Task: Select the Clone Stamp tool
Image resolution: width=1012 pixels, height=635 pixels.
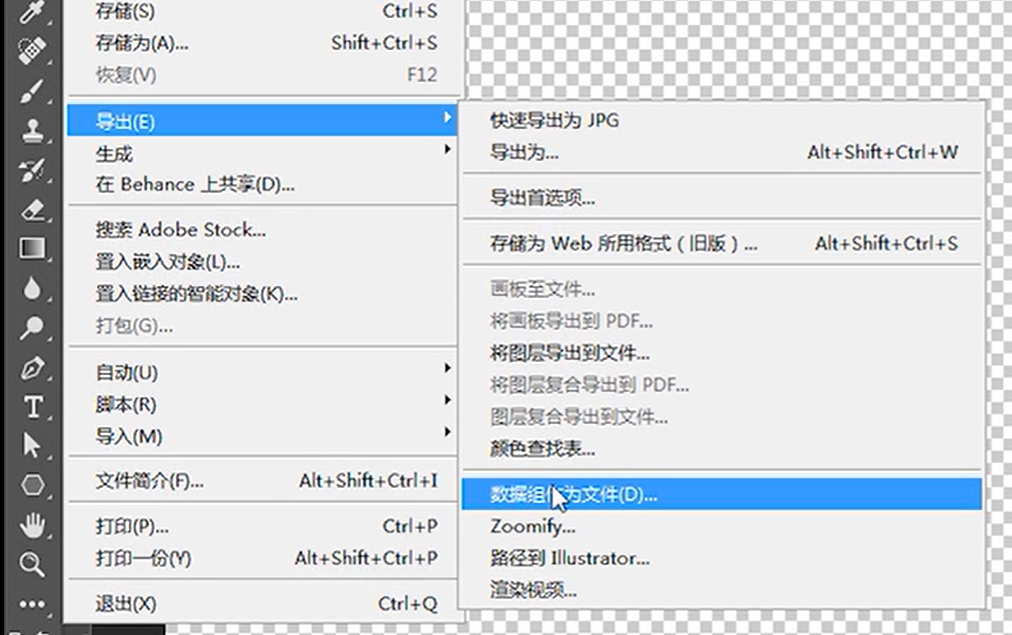Action: pyautogui.click(x=31, y=131)
